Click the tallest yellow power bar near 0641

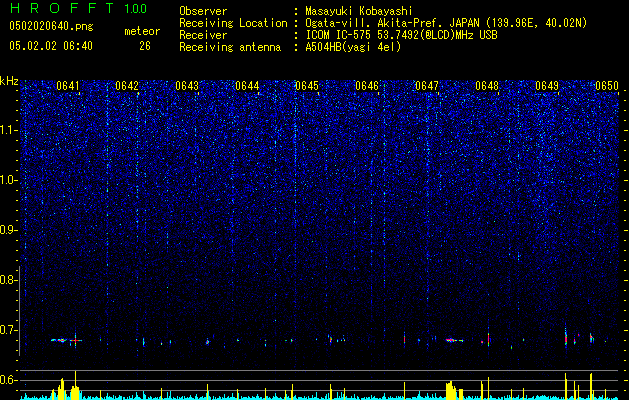click(x=75, y=385)
